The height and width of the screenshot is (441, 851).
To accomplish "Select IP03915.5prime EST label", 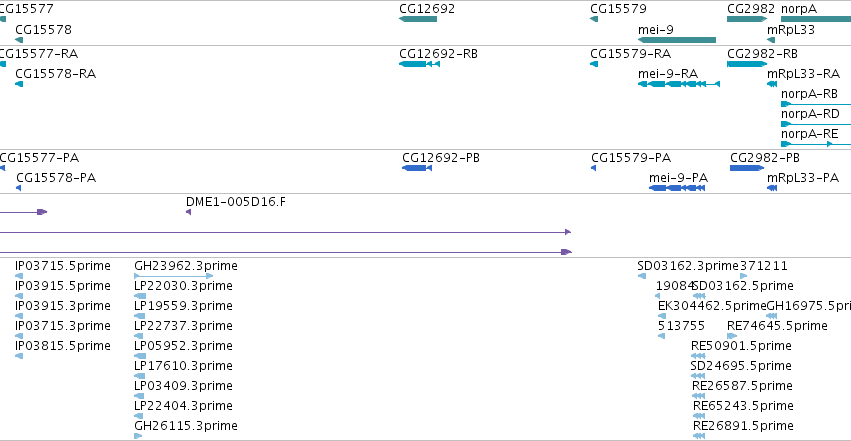I will (62, 286).
